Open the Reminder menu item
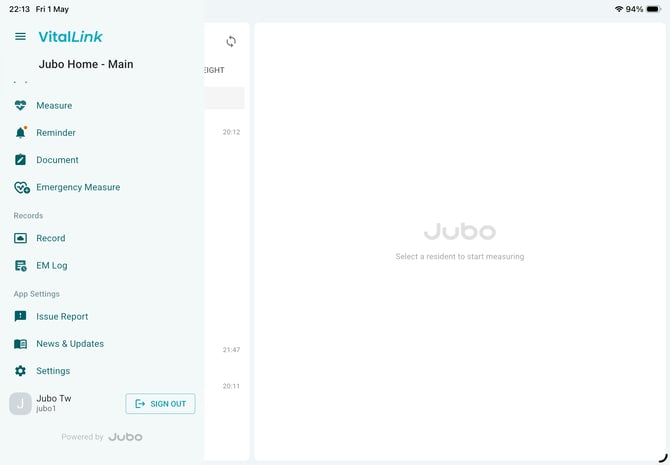Screen dimensions: 670x465 tap(56, 133)
